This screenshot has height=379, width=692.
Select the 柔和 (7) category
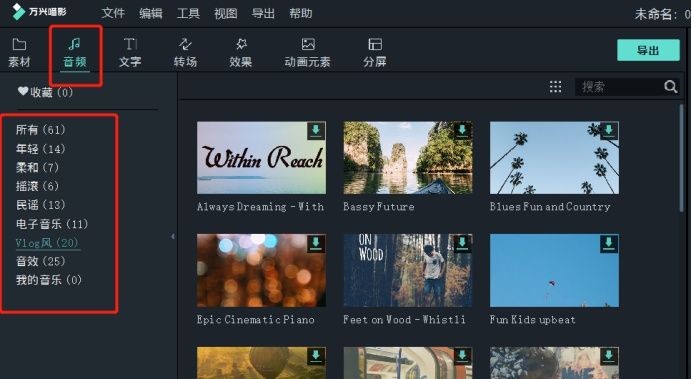point(37,167)
